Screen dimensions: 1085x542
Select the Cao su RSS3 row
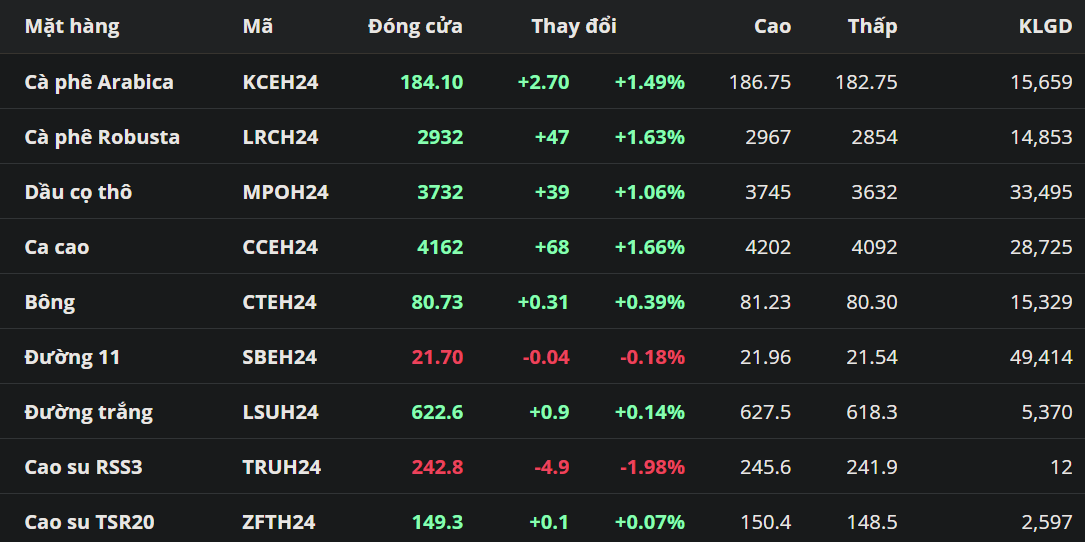click(84, 467)
